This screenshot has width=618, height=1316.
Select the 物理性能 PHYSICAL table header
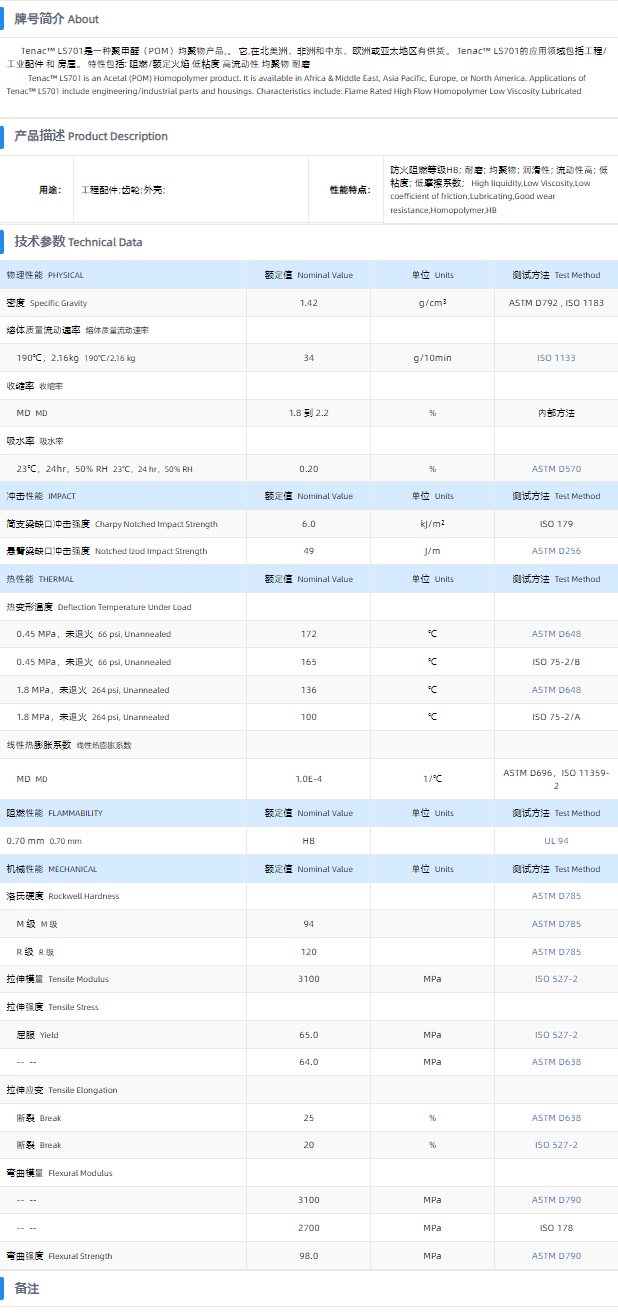coord(45,275)
